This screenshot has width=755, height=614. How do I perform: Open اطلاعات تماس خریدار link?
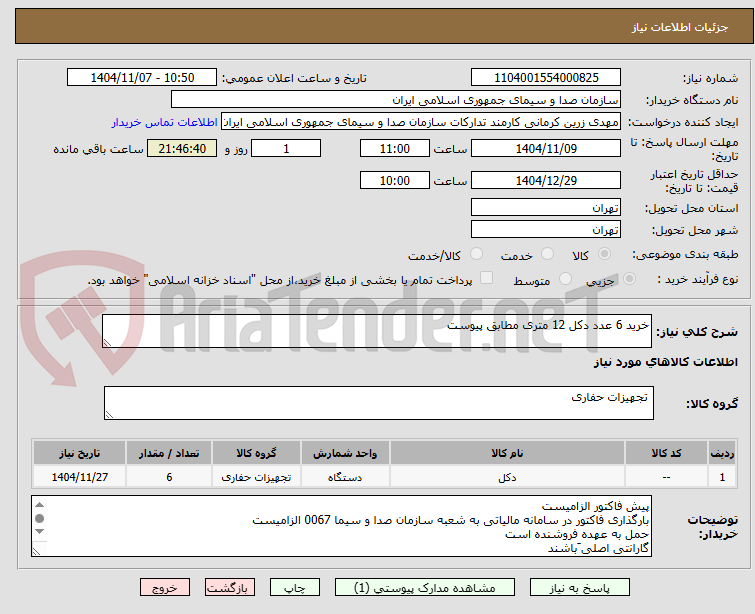point(165,122)
